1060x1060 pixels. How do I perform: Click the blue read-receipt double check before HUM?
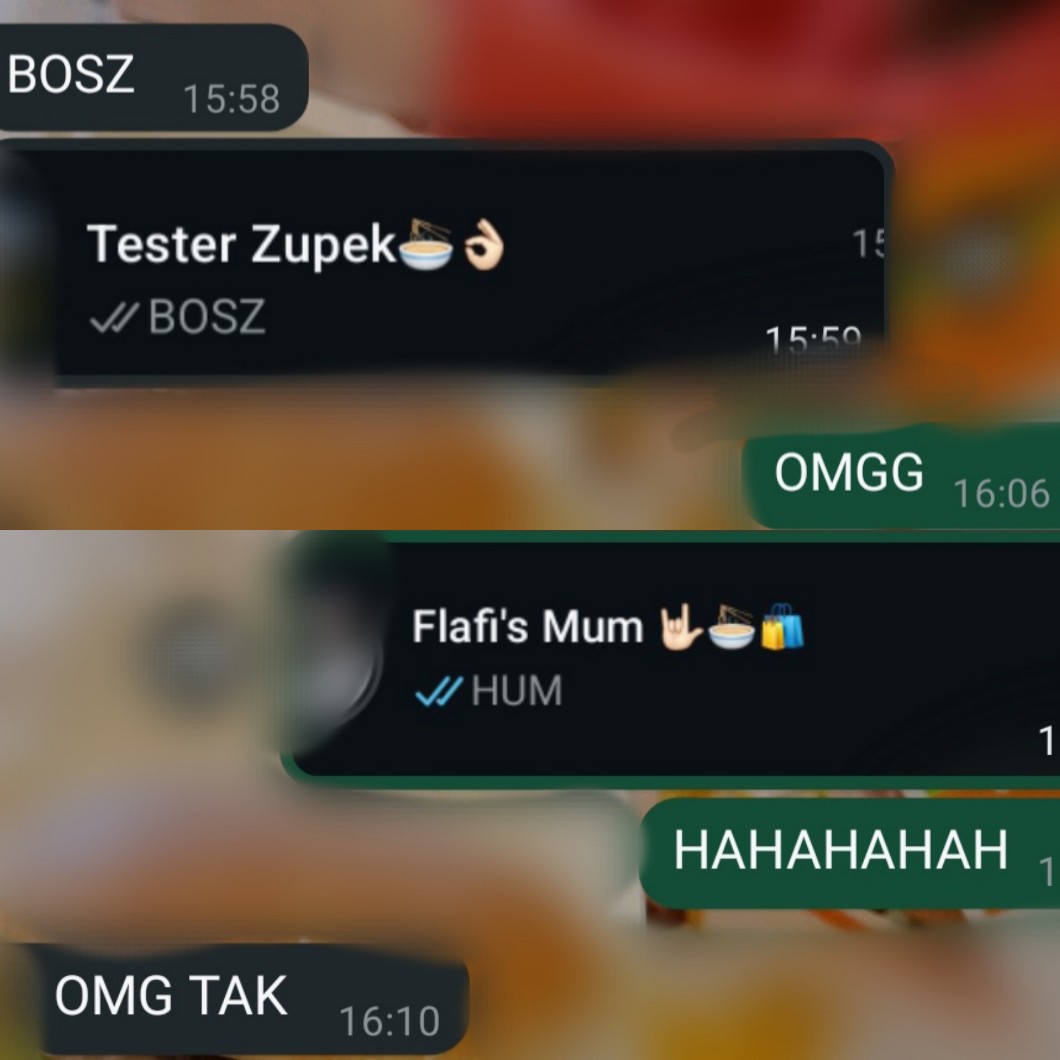[x=439, y=691]
